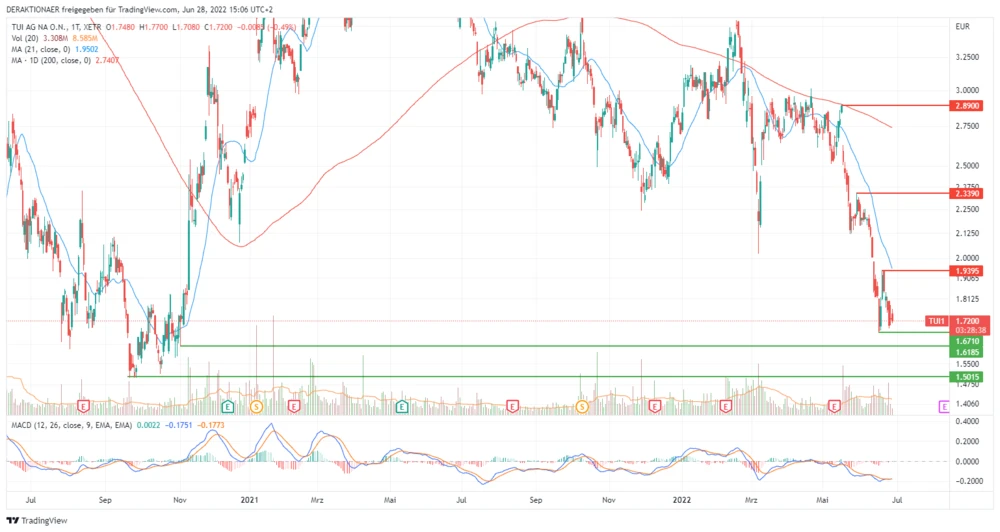Click the 1.5015 support price label

tap(967, 377)
